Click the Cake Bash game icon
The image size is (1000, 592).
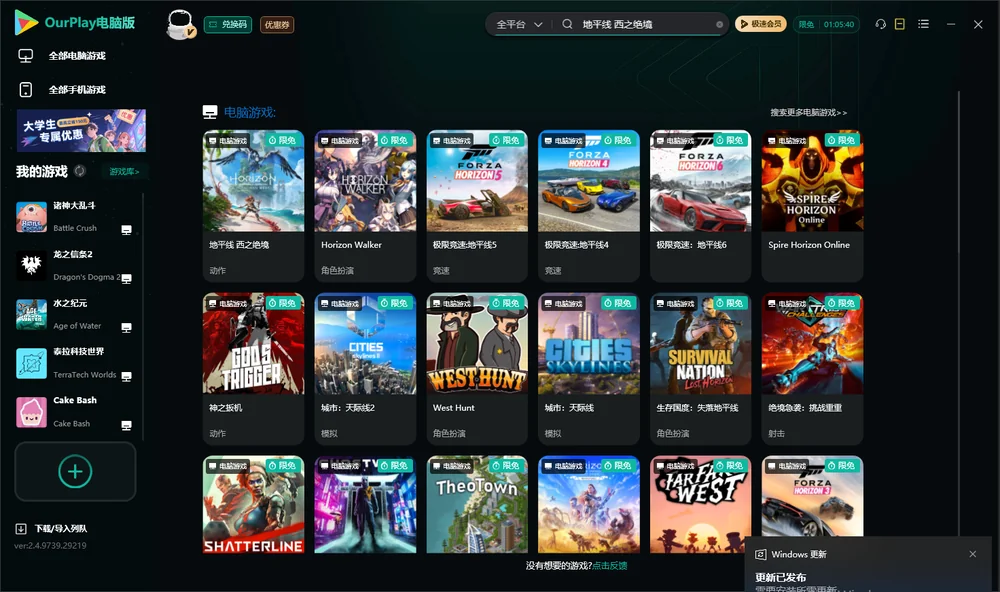tap(31, 412)
